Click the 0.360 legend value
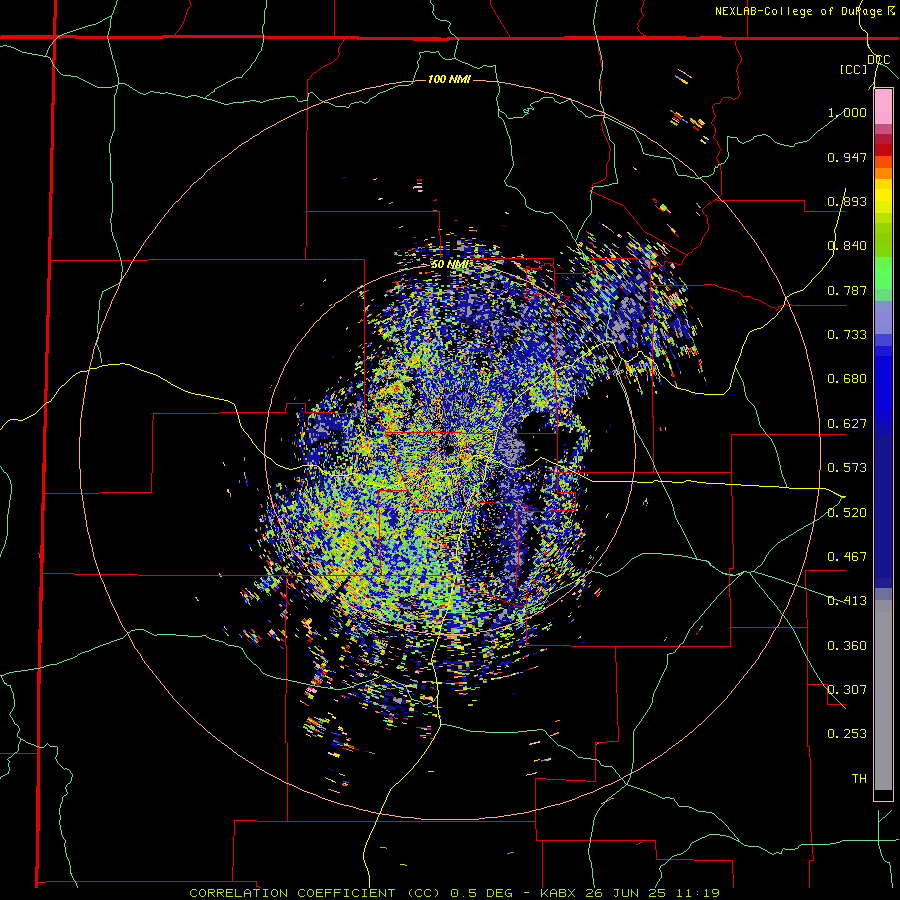Screen dimensions: 900x900 pos(847,646)
